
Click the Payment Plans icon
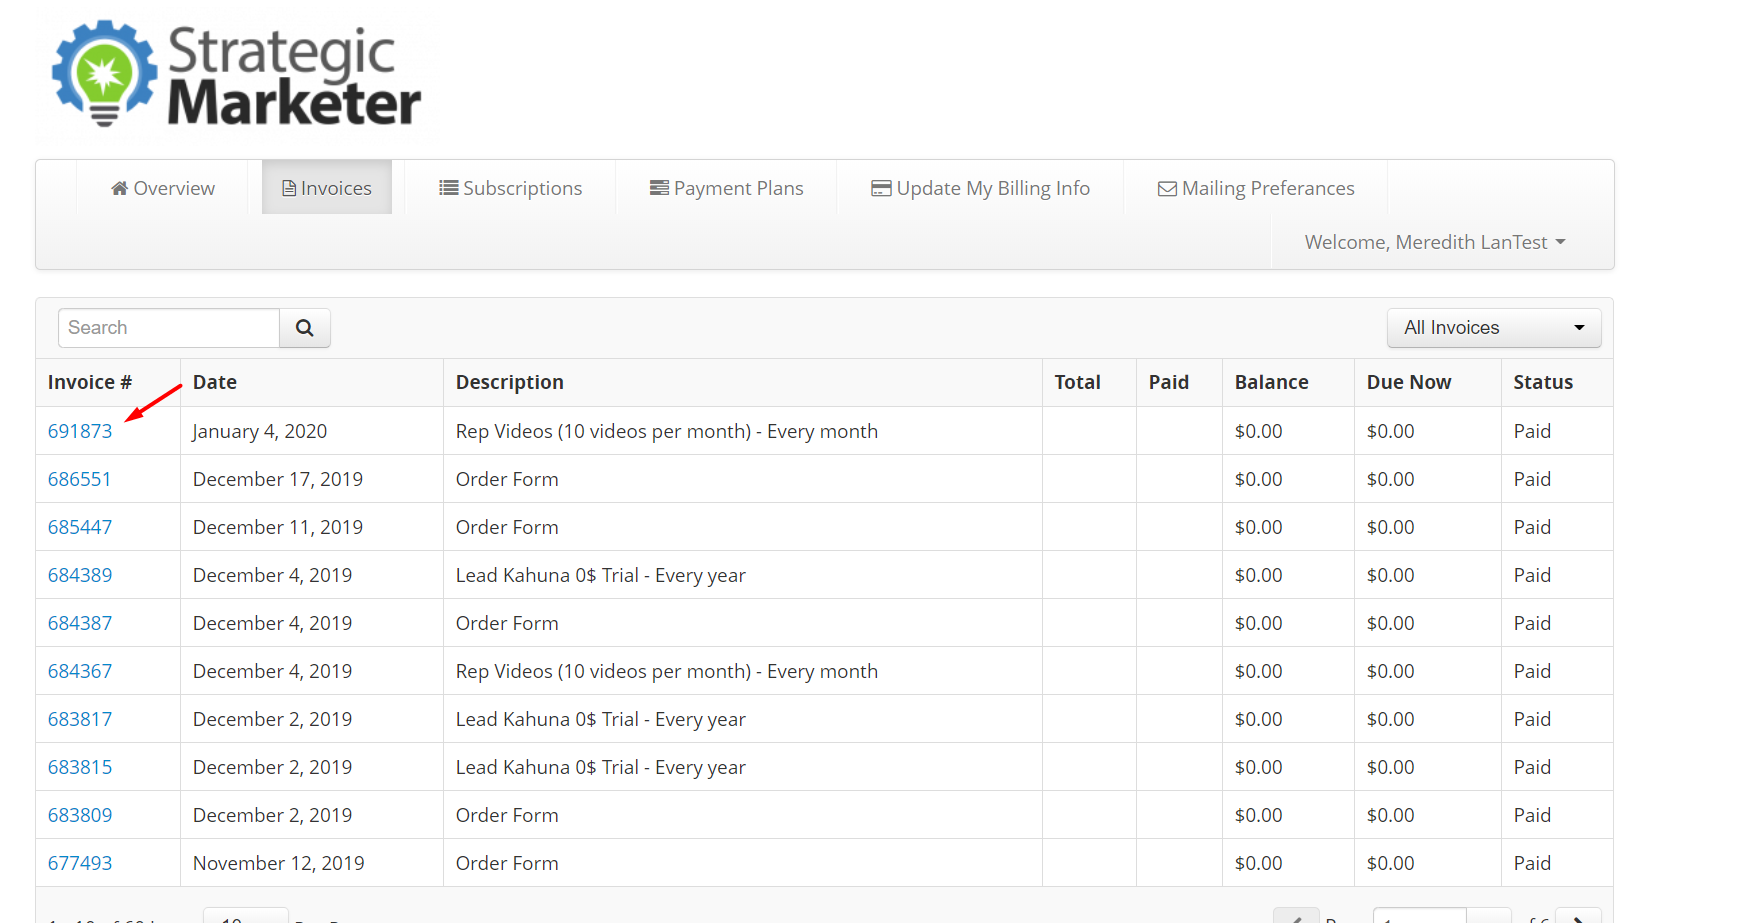click(x=659, y=188)
